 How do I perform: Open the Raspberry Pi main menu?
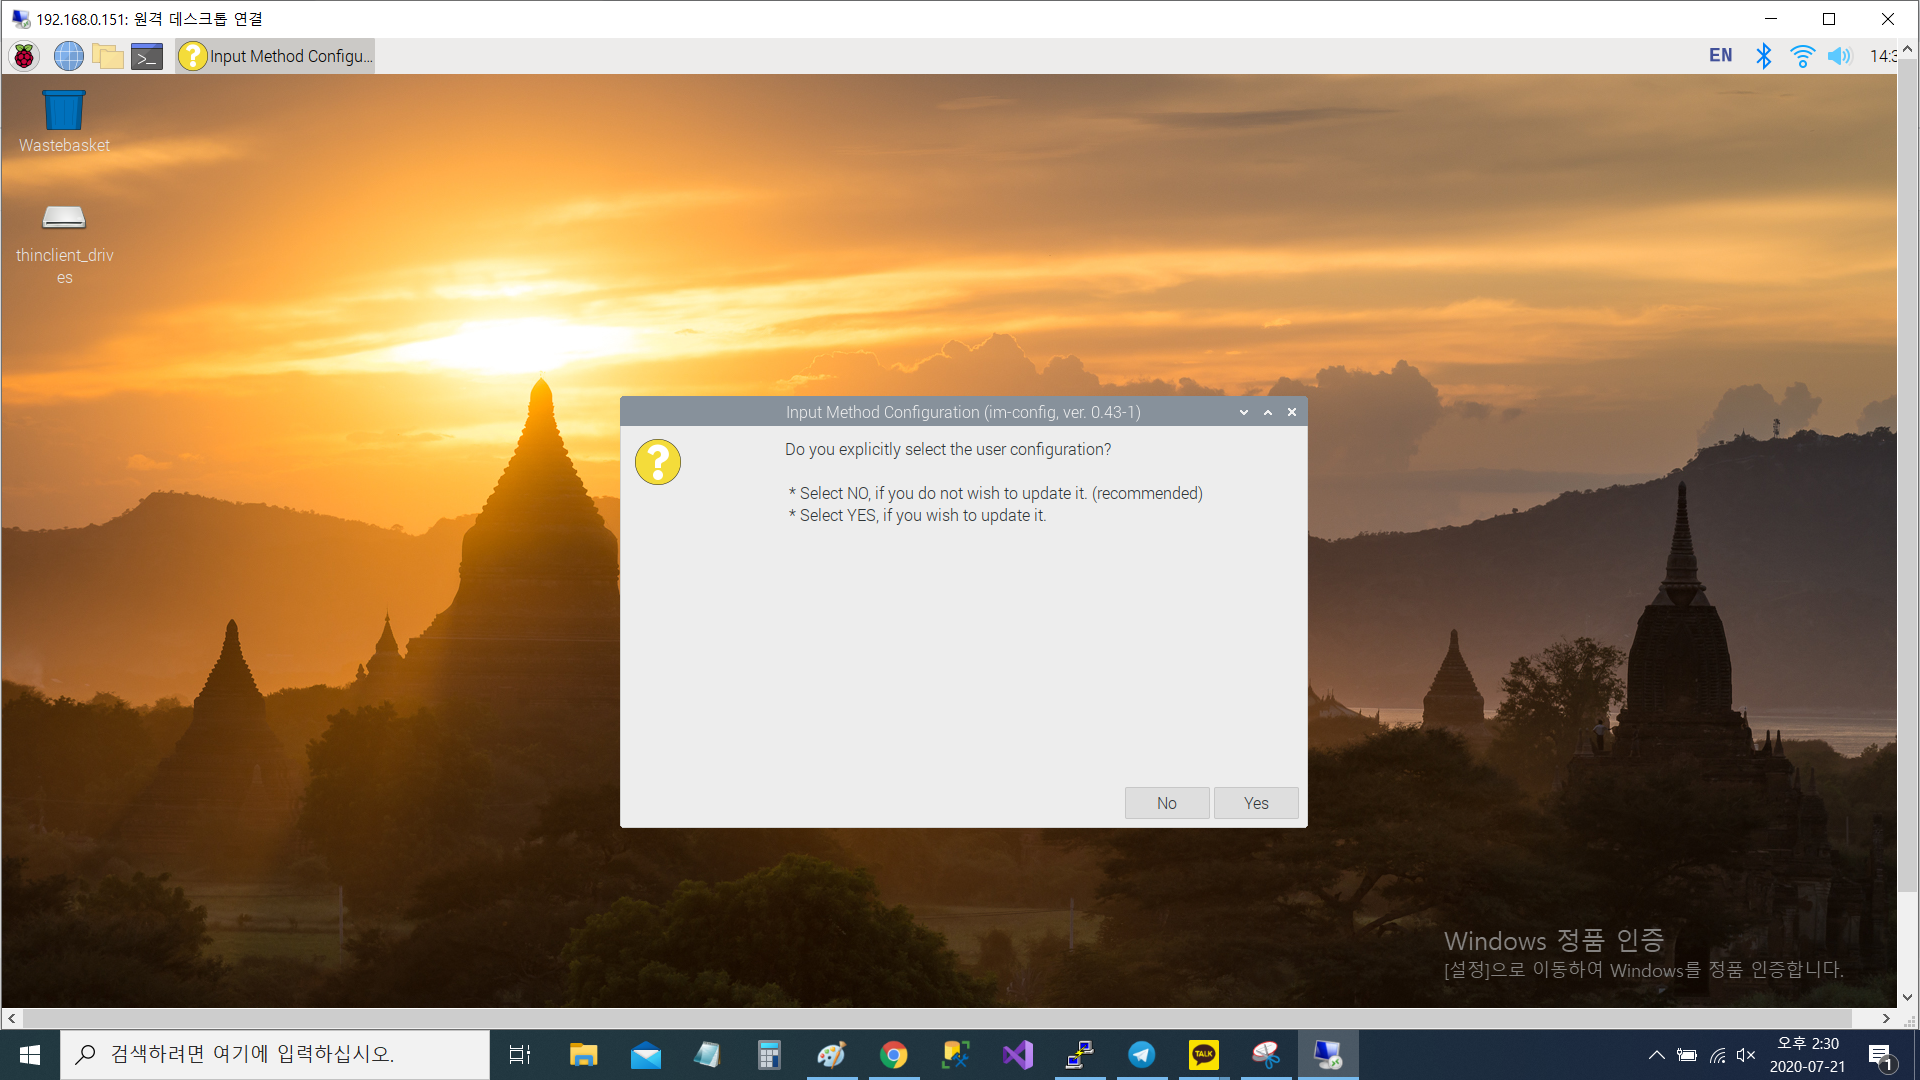24,56
